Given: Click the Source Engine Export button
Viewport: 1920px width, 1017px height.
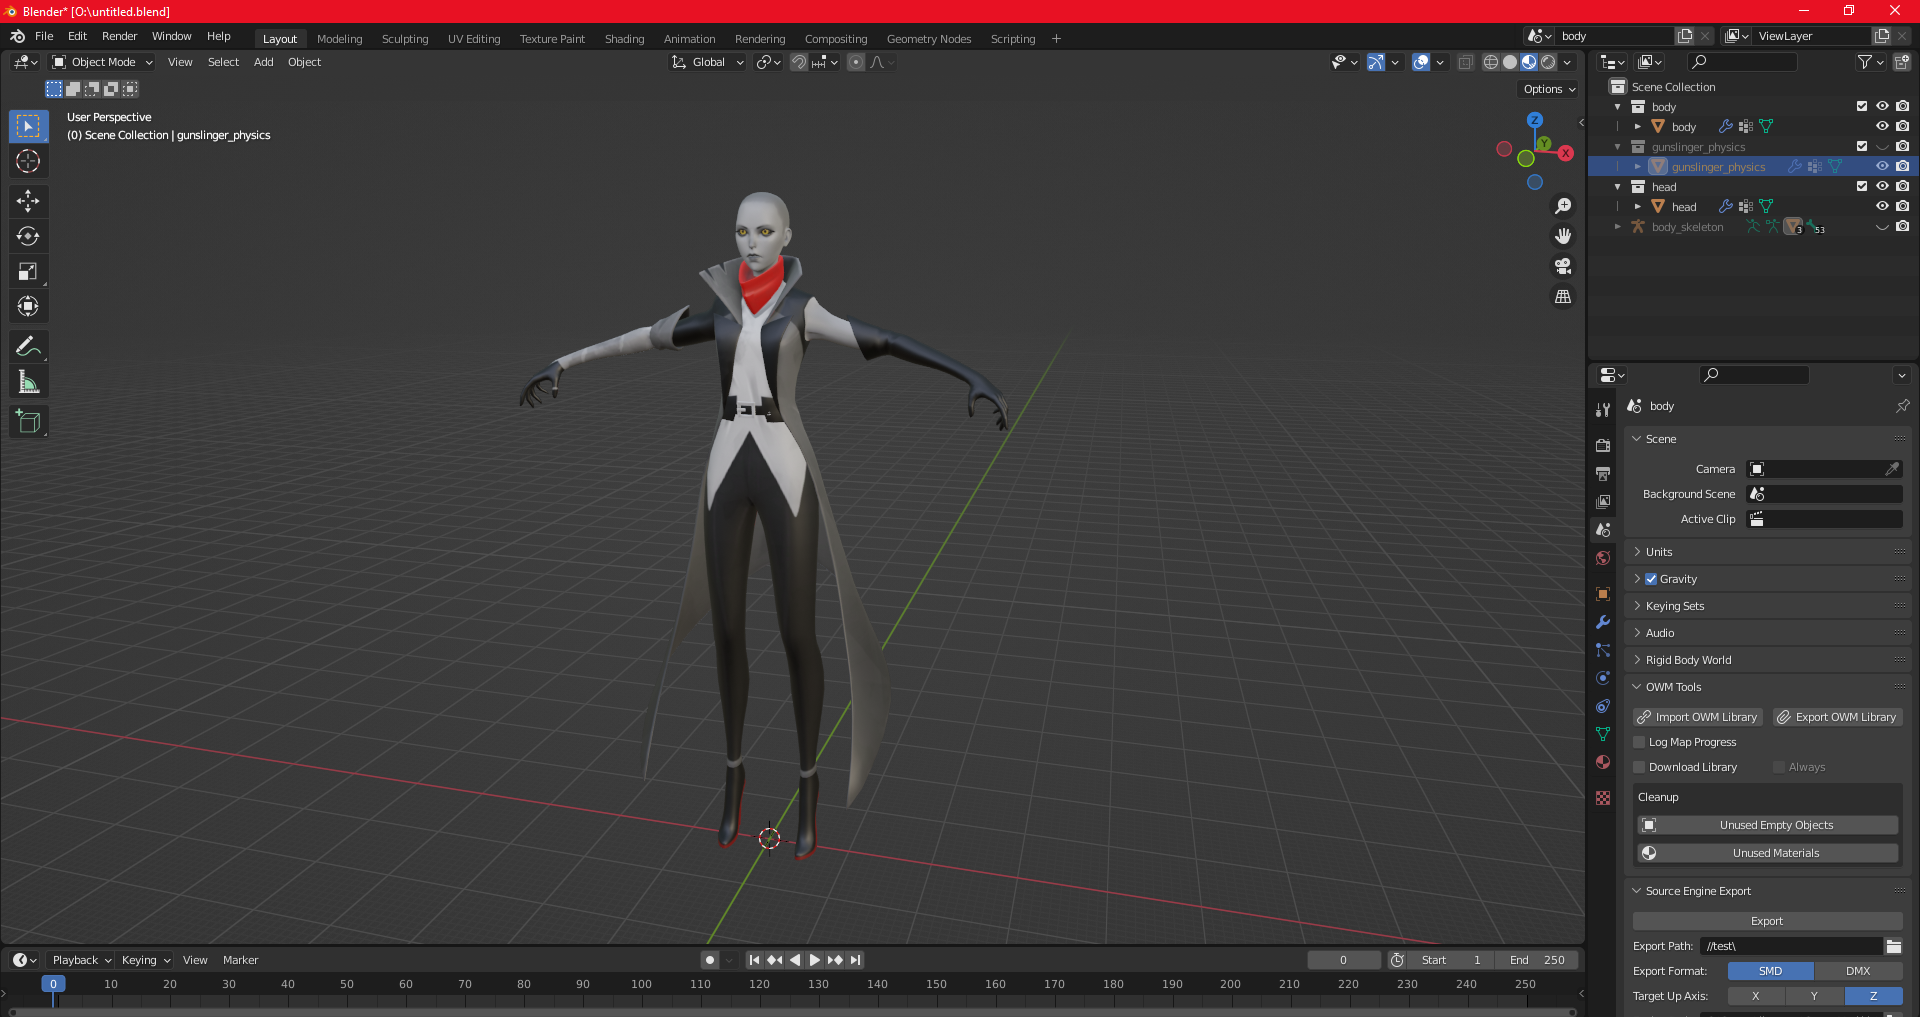Looking at the screenshot, I should (x=1768, y=921).
